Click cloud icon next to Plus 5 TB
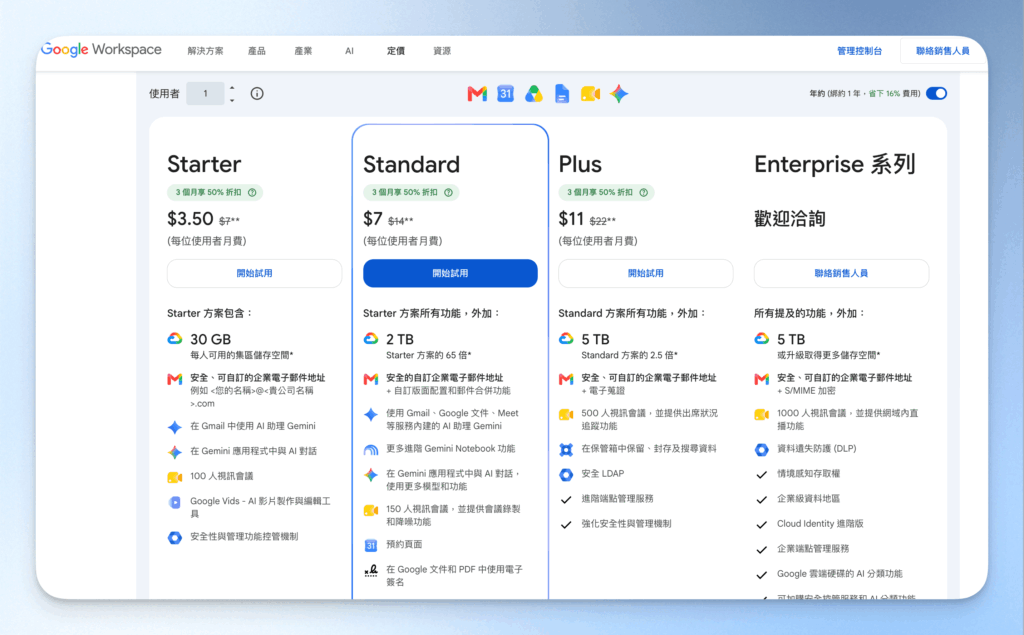1024x635 pixels. coord(566,339)
